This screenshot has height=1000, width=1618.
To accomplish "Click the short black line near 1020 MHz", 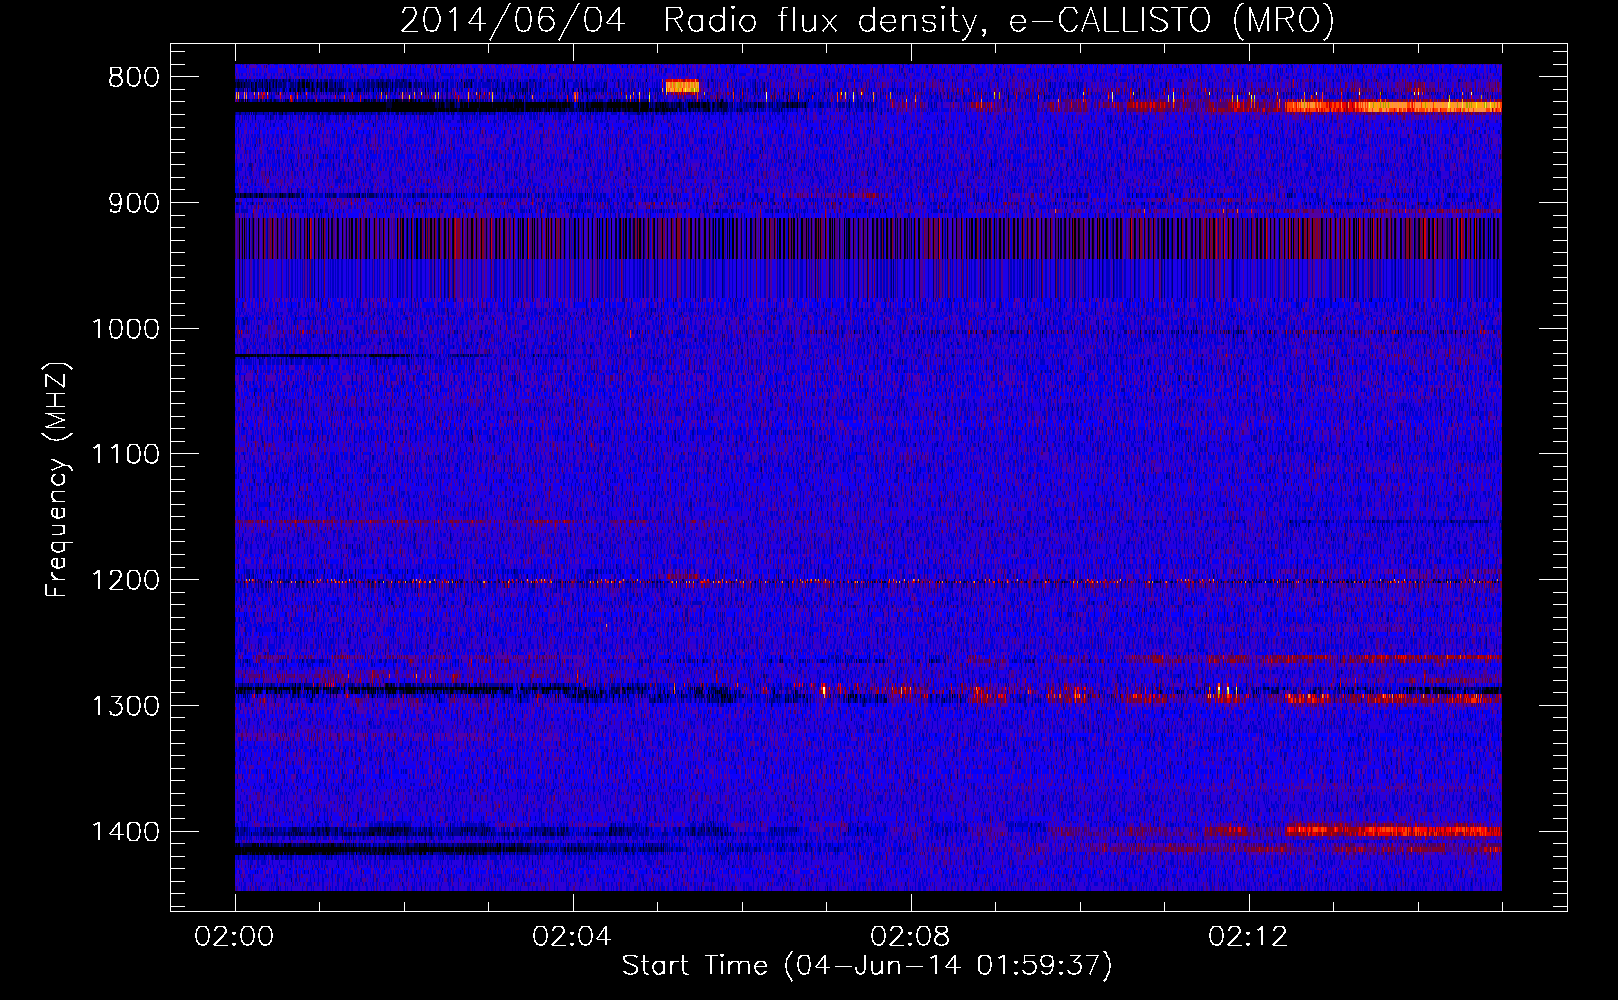I will [x=320, y=355].
